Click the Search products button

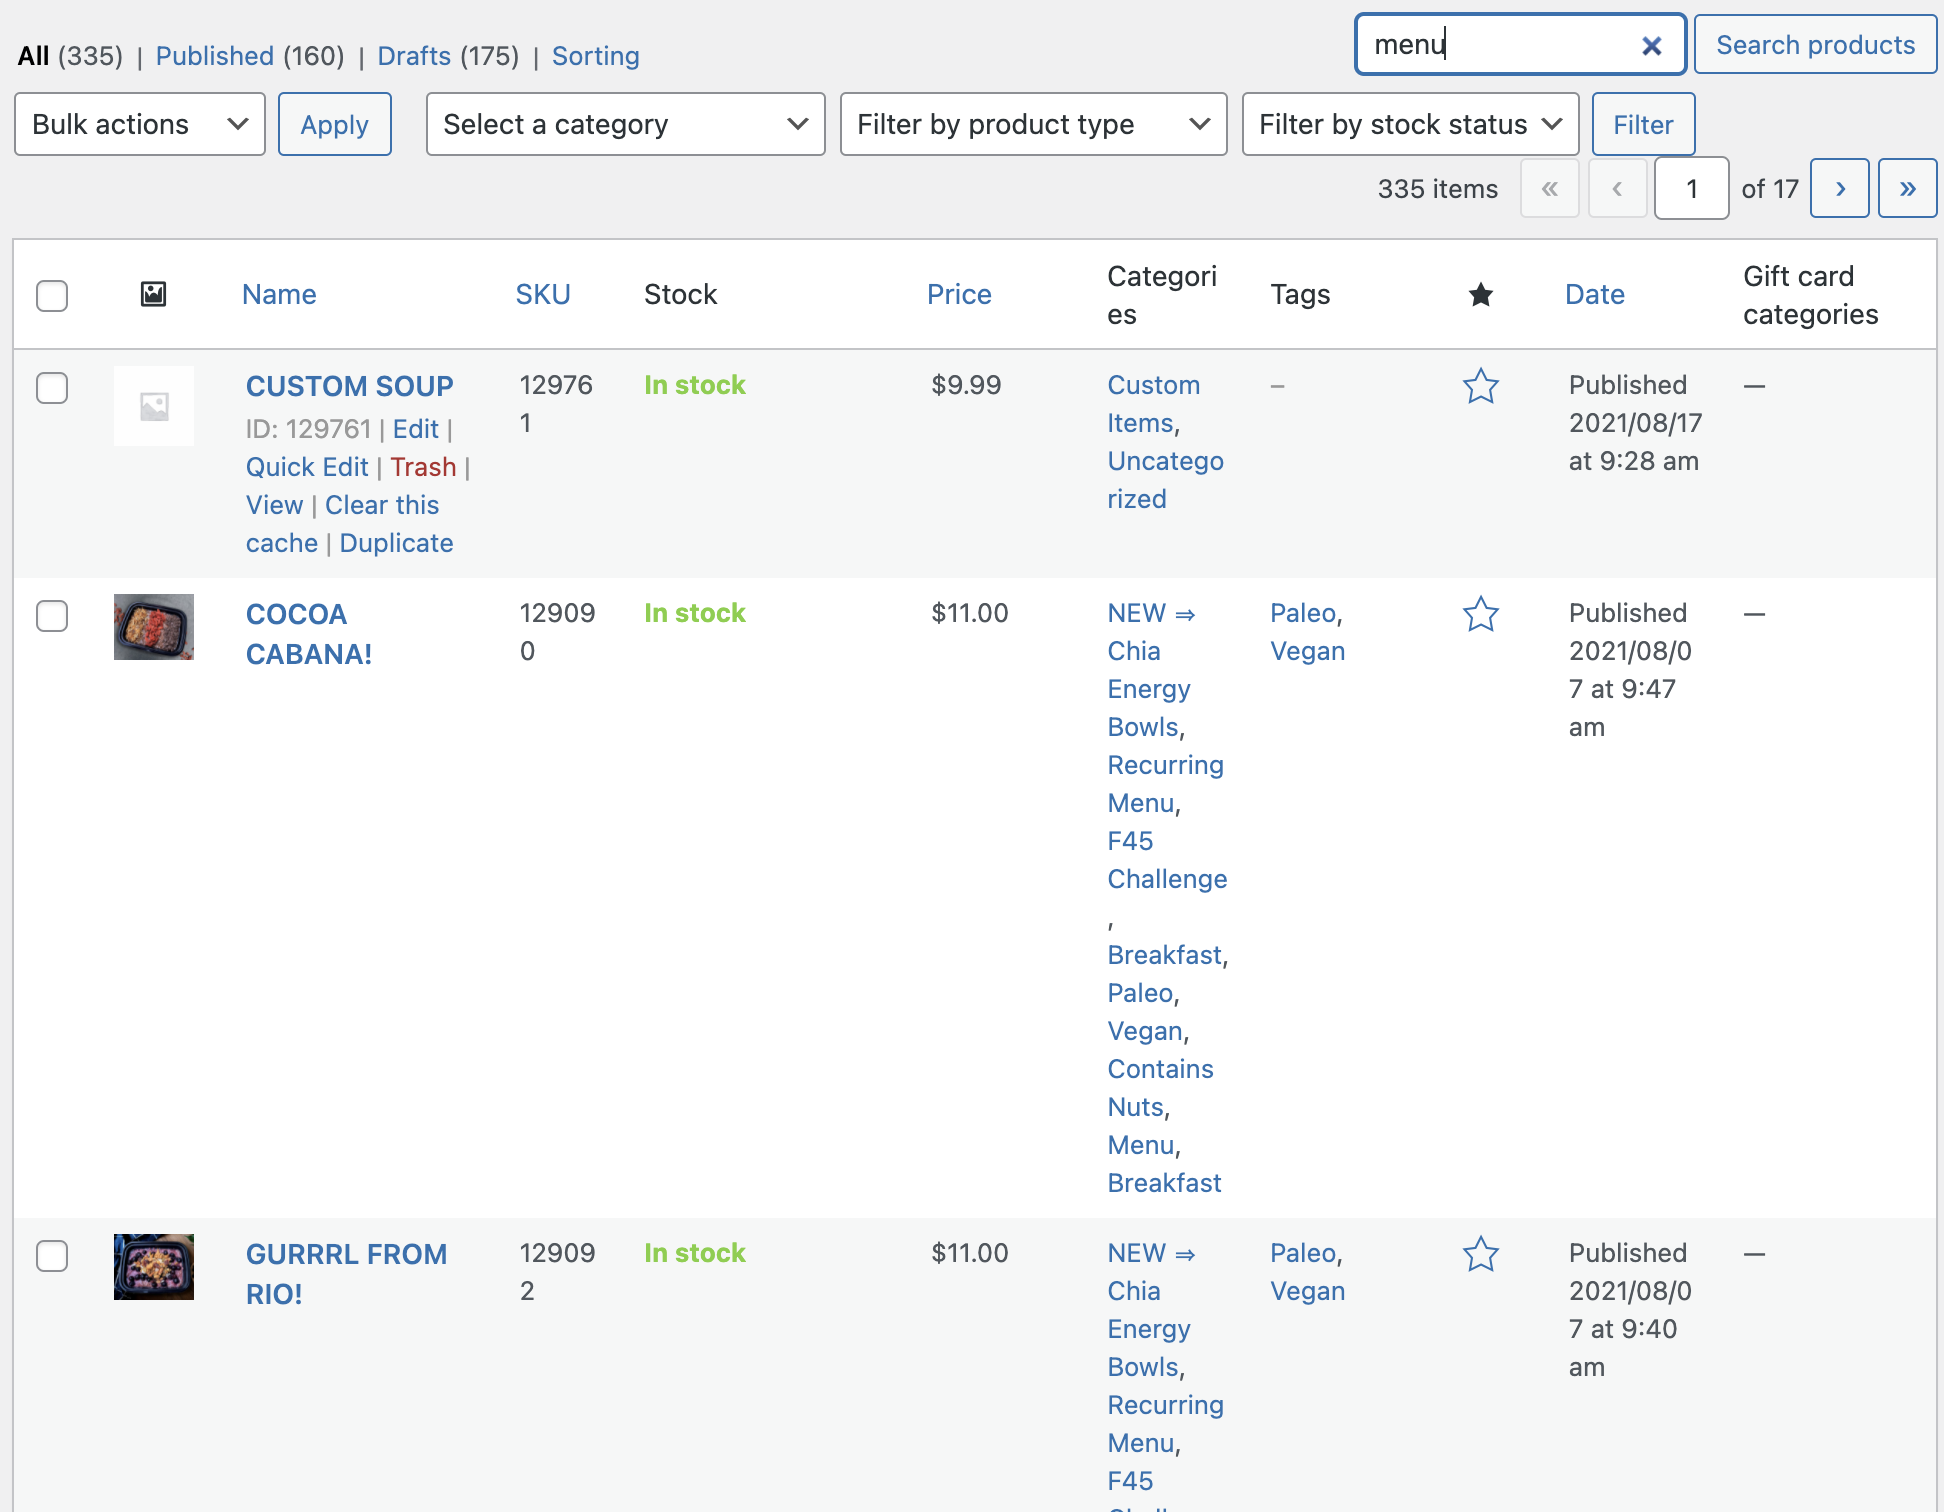[1815, 45]
